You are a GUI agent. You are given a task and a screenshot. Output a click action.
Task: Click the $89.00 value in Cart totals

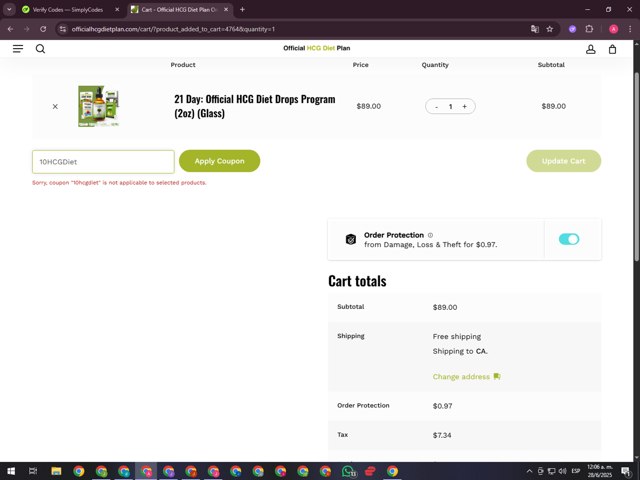(x=445, y=307)
